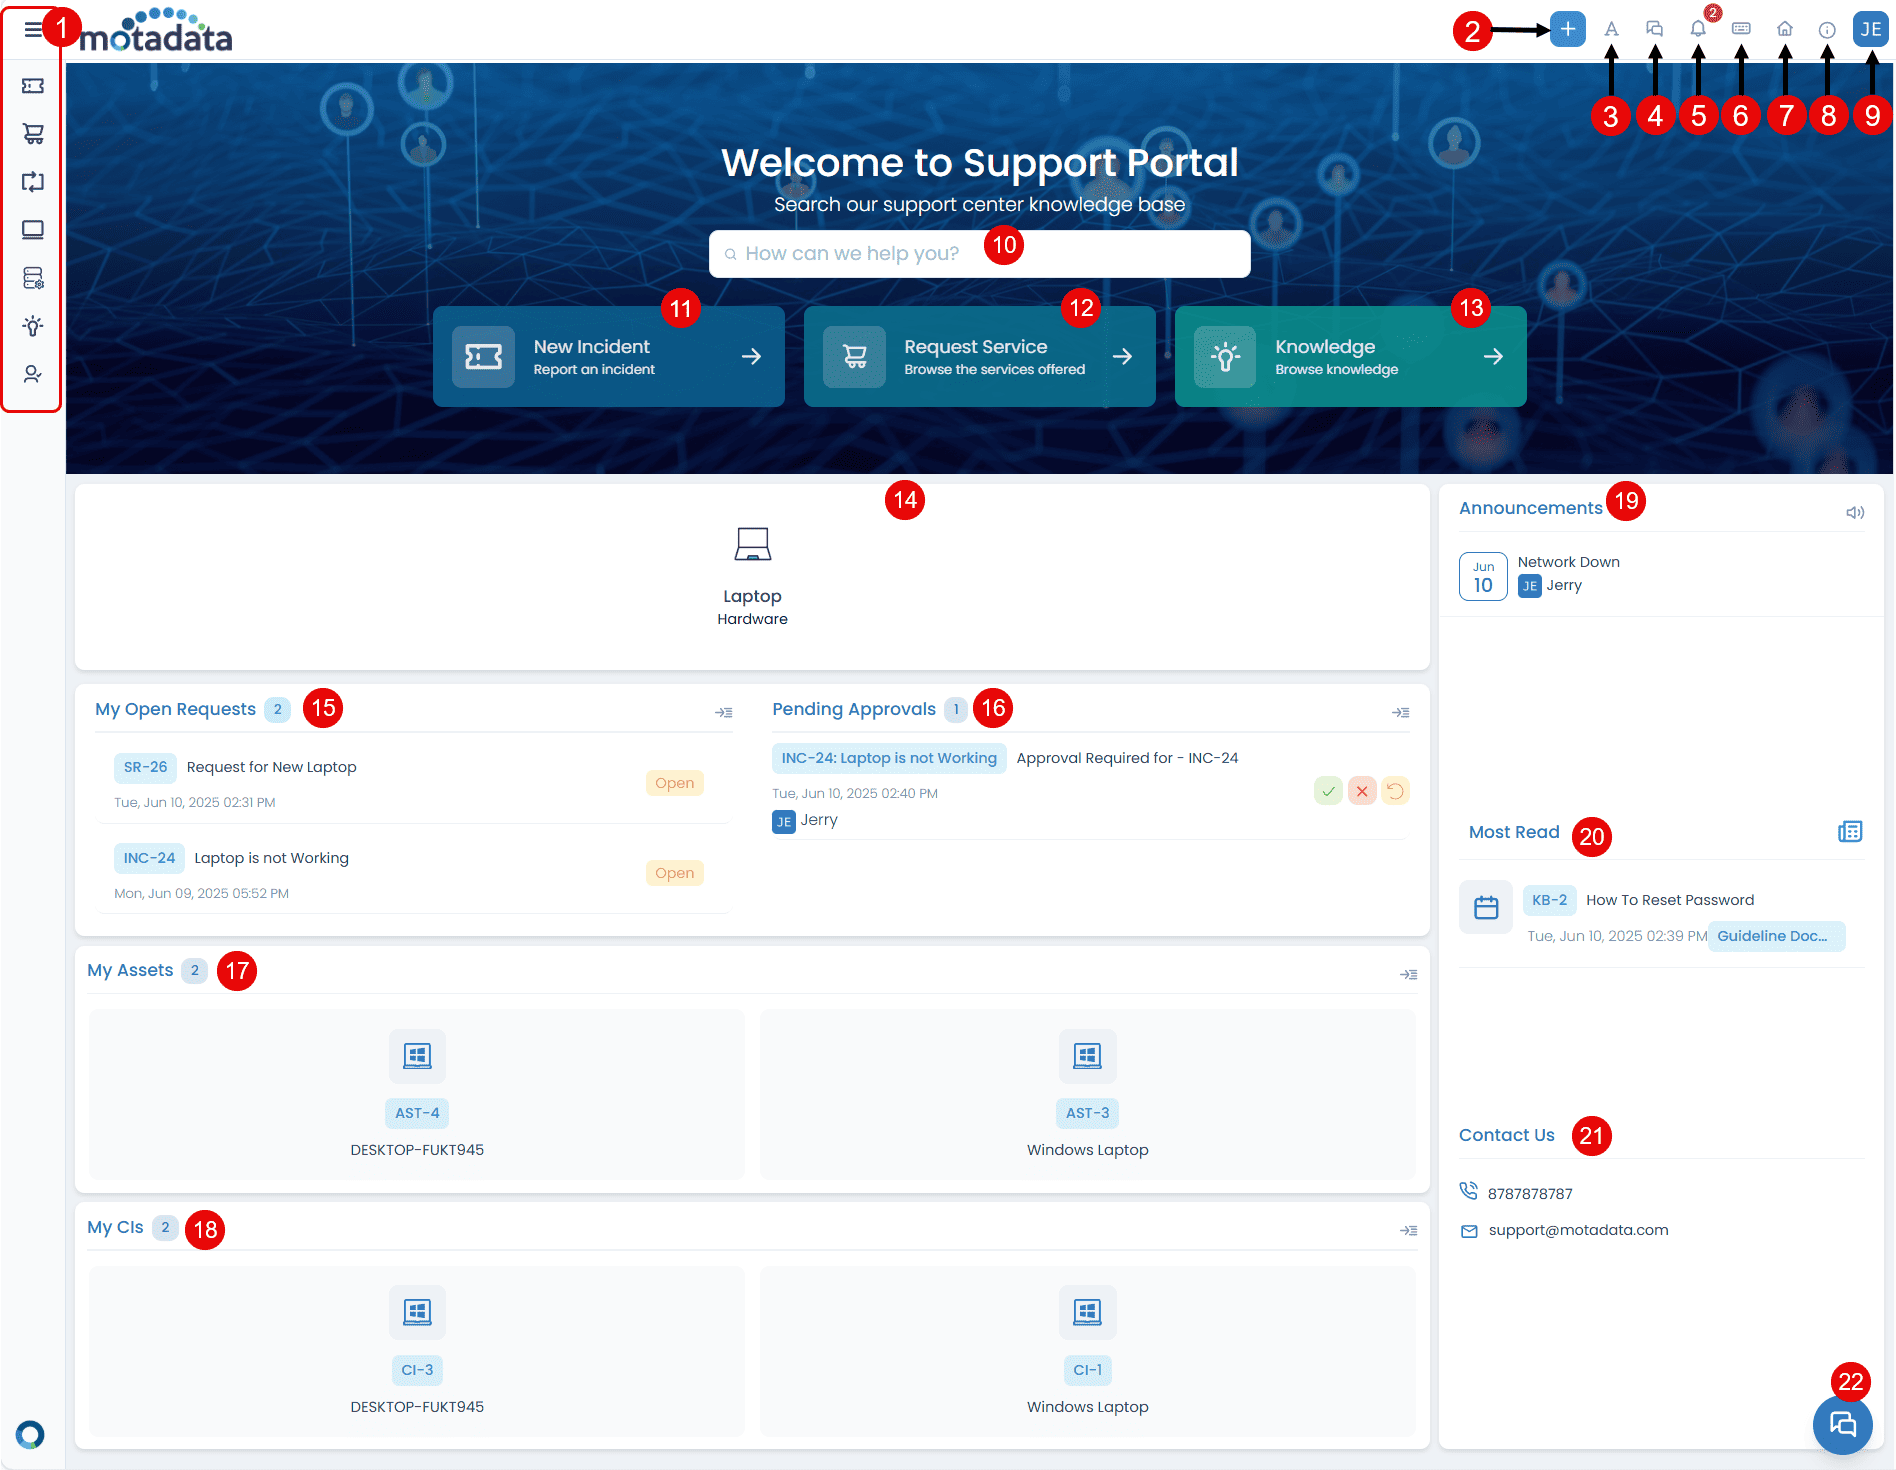Open the New Incident card

tap(608, 356)
